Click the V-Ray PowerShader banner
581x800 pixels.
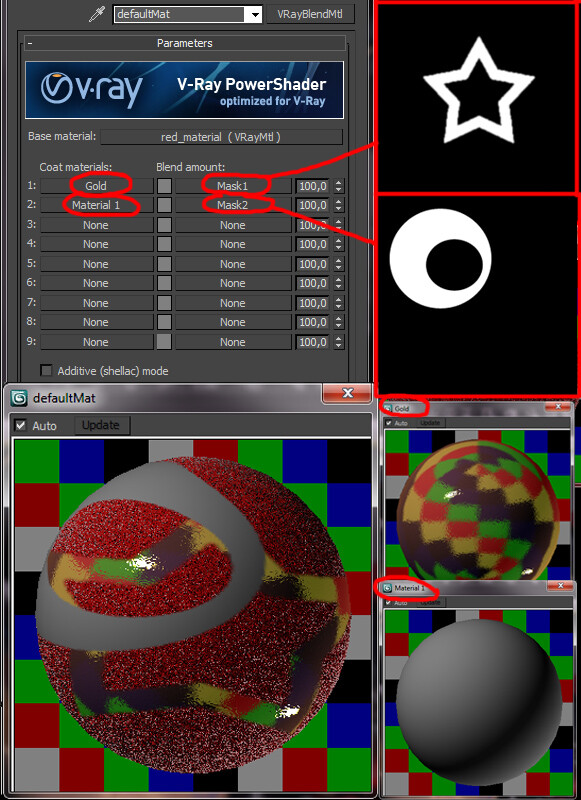184,90
